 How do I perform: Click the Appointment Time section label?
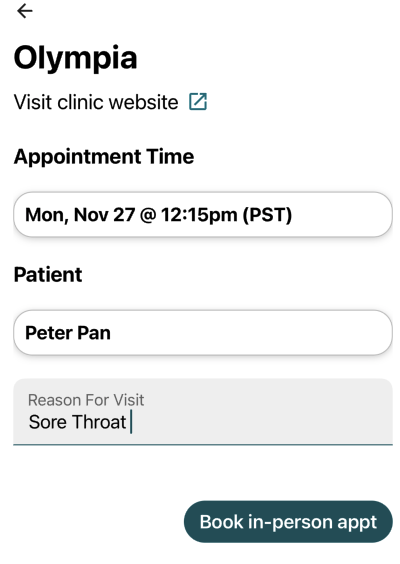pyautogui.click(x=104, y=157)
